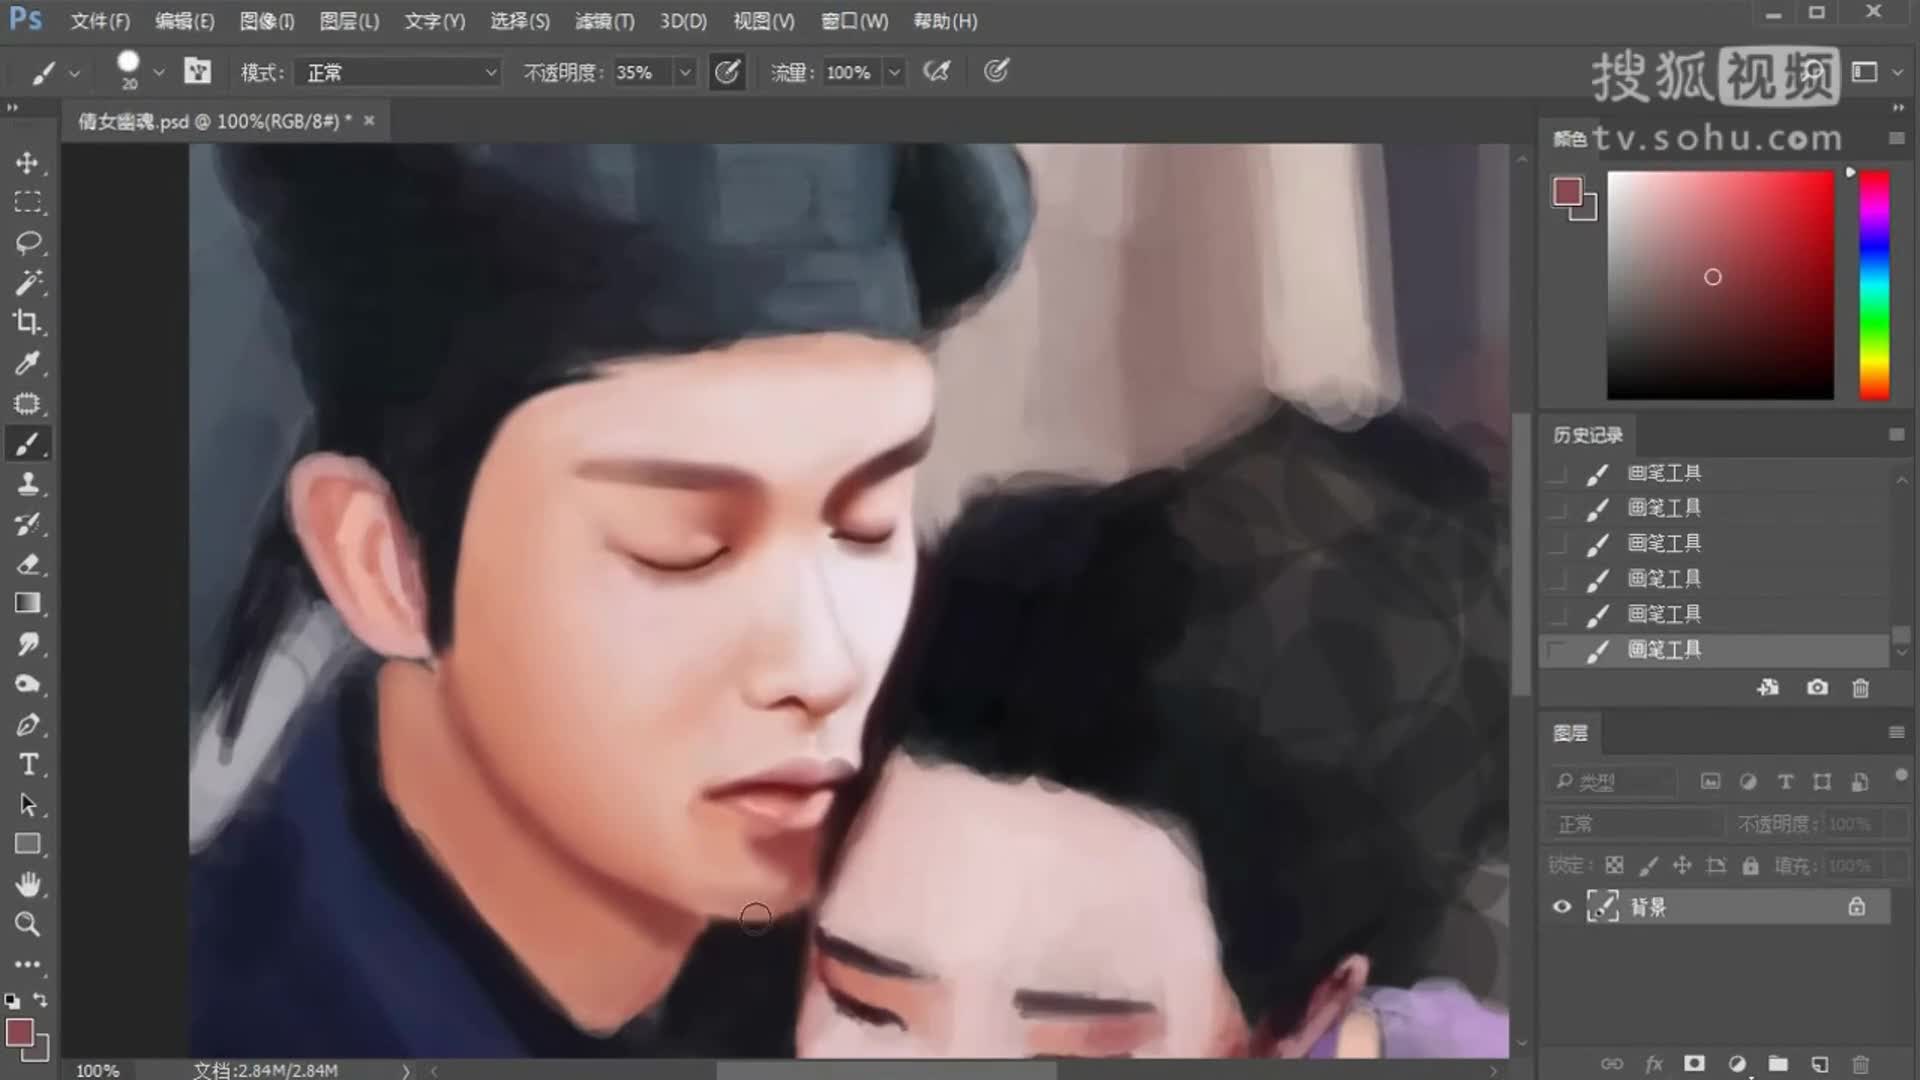Select the Gradient tool
This screenshot has width=1920, height=1080.
[27, 604]
